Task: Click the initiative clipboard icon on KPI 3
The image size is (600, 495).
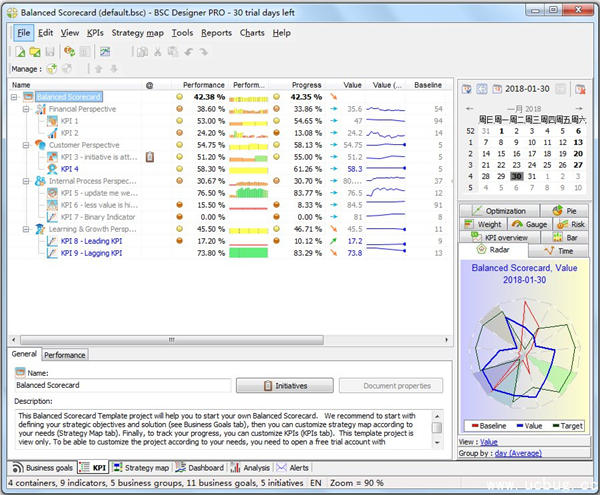Action: 149,157
